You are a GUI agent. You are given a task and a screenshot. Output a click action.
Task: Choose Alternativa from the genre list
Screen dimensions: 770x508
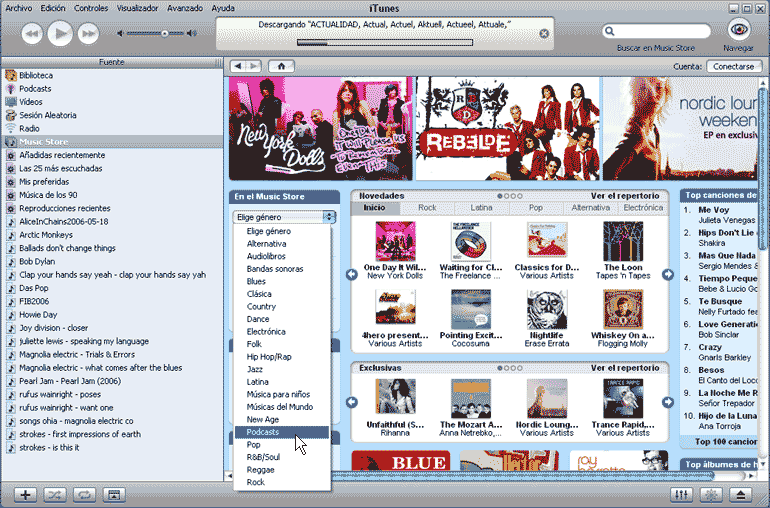(281, 244)
